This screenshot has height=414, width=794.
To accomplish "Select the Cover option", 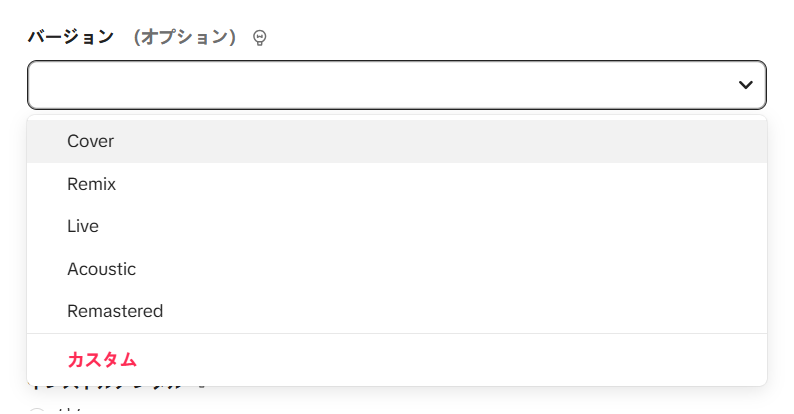I will [91, 141].
